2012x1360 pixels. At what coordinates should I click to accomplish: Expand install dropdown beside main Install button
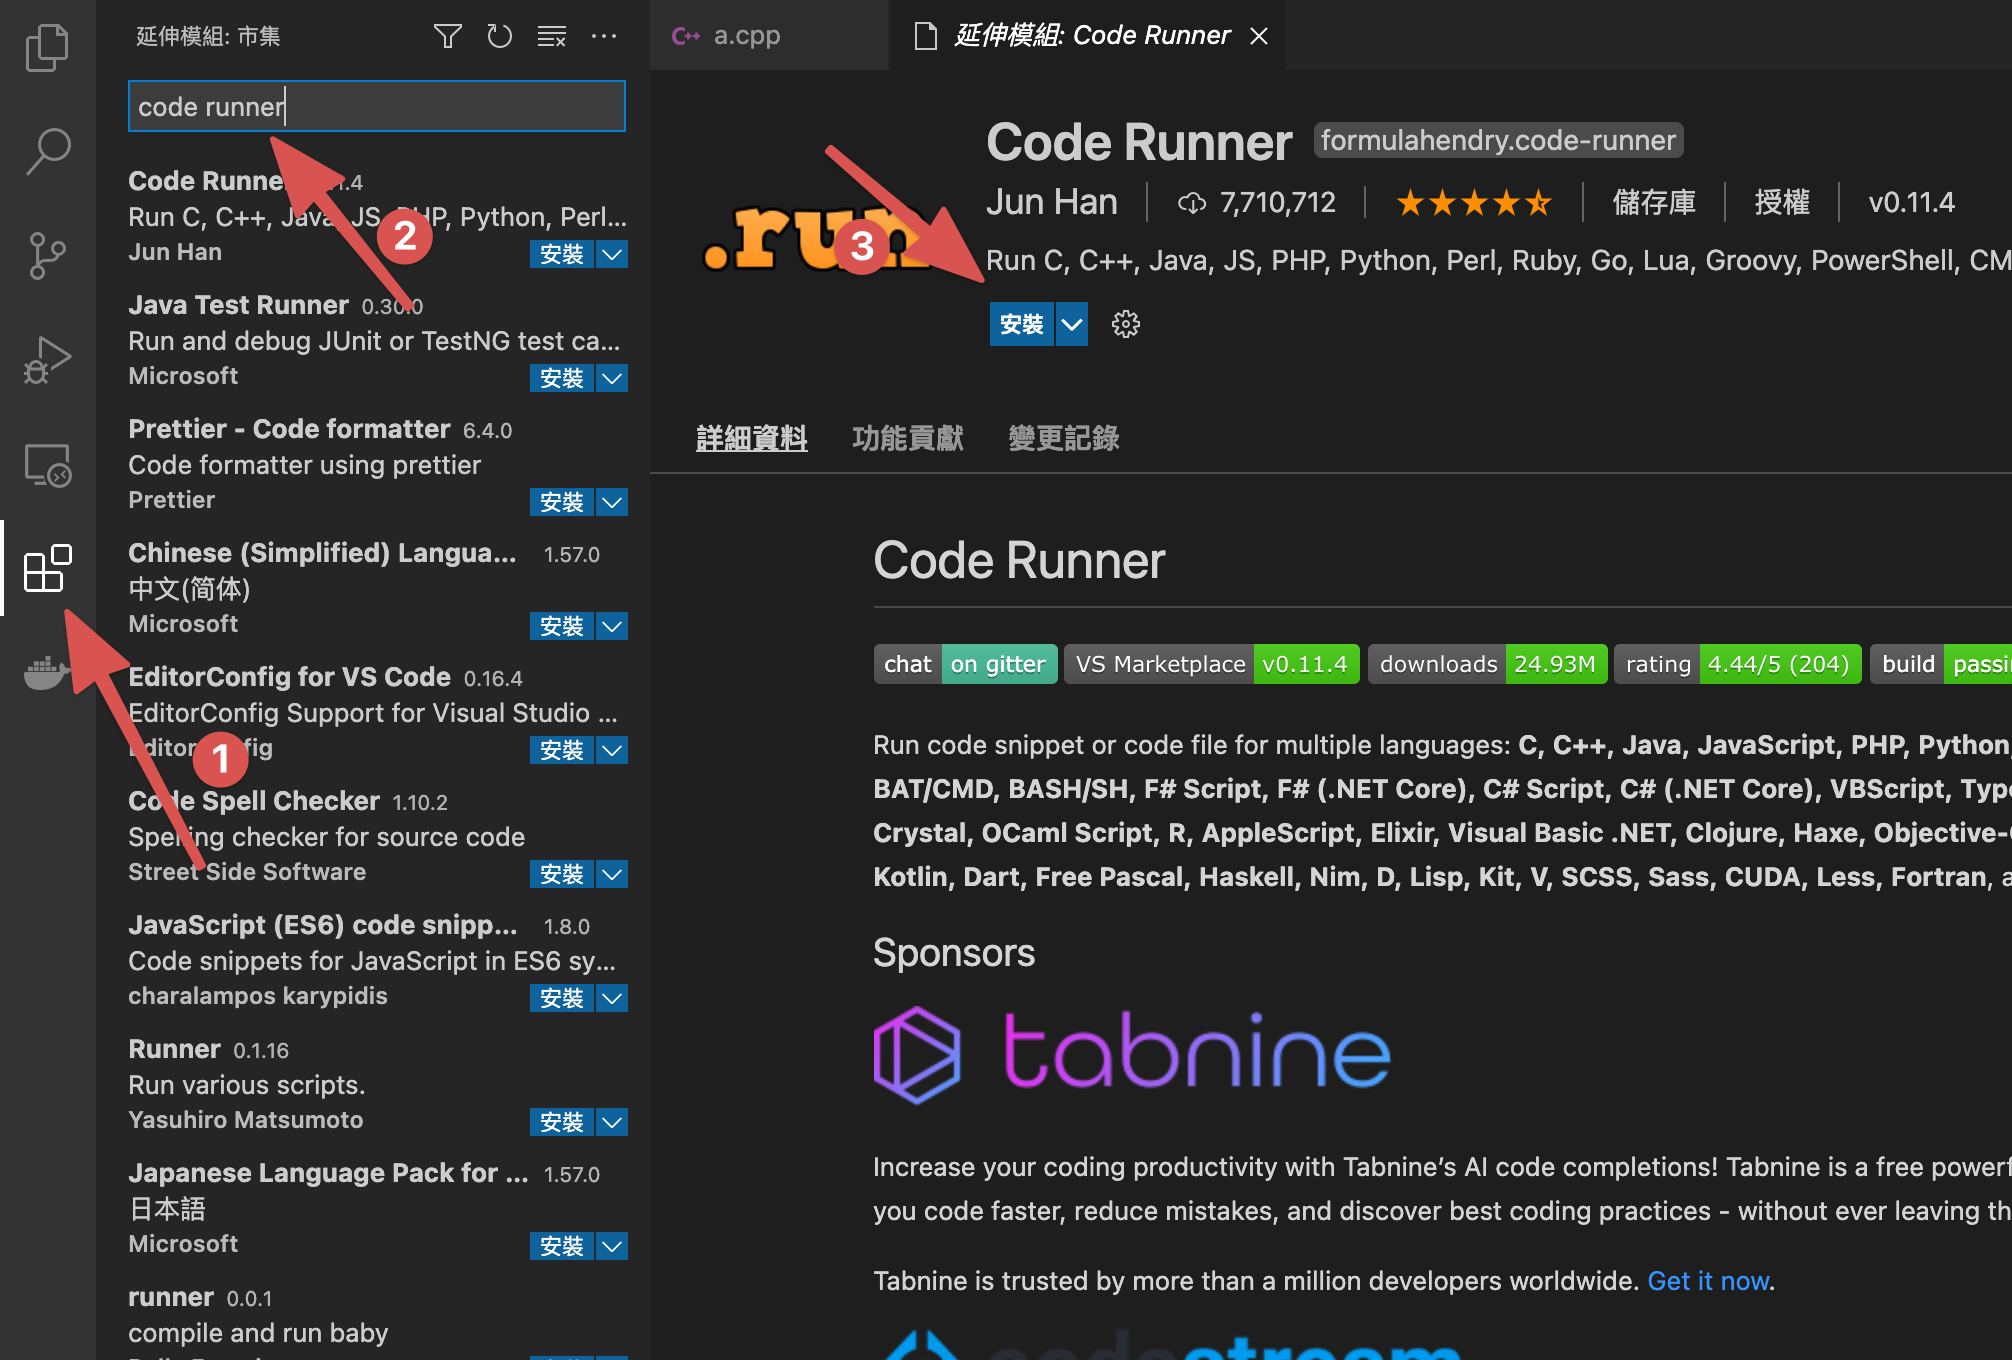tap(1072, 324)
